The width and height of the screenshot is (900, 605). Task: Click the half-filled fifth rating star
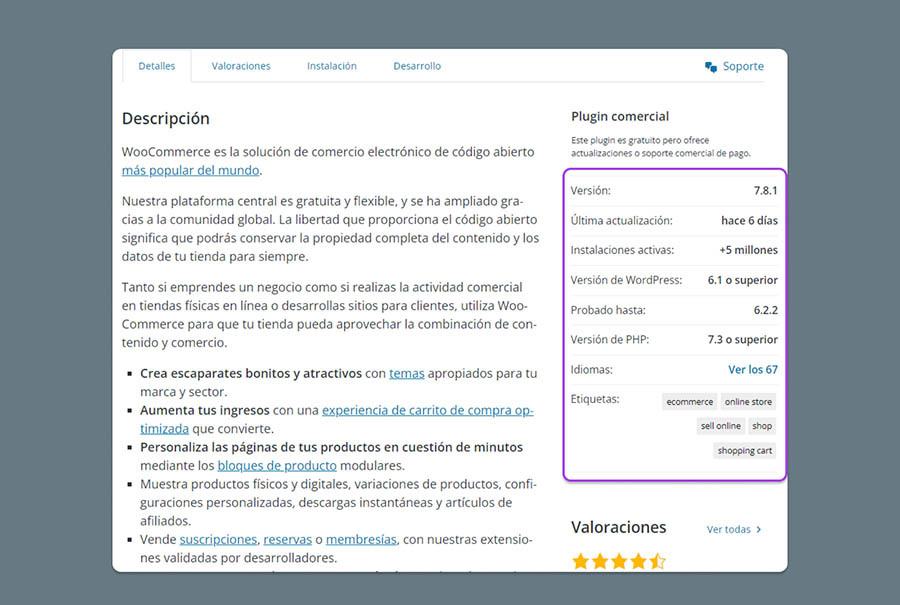point(657,562)
